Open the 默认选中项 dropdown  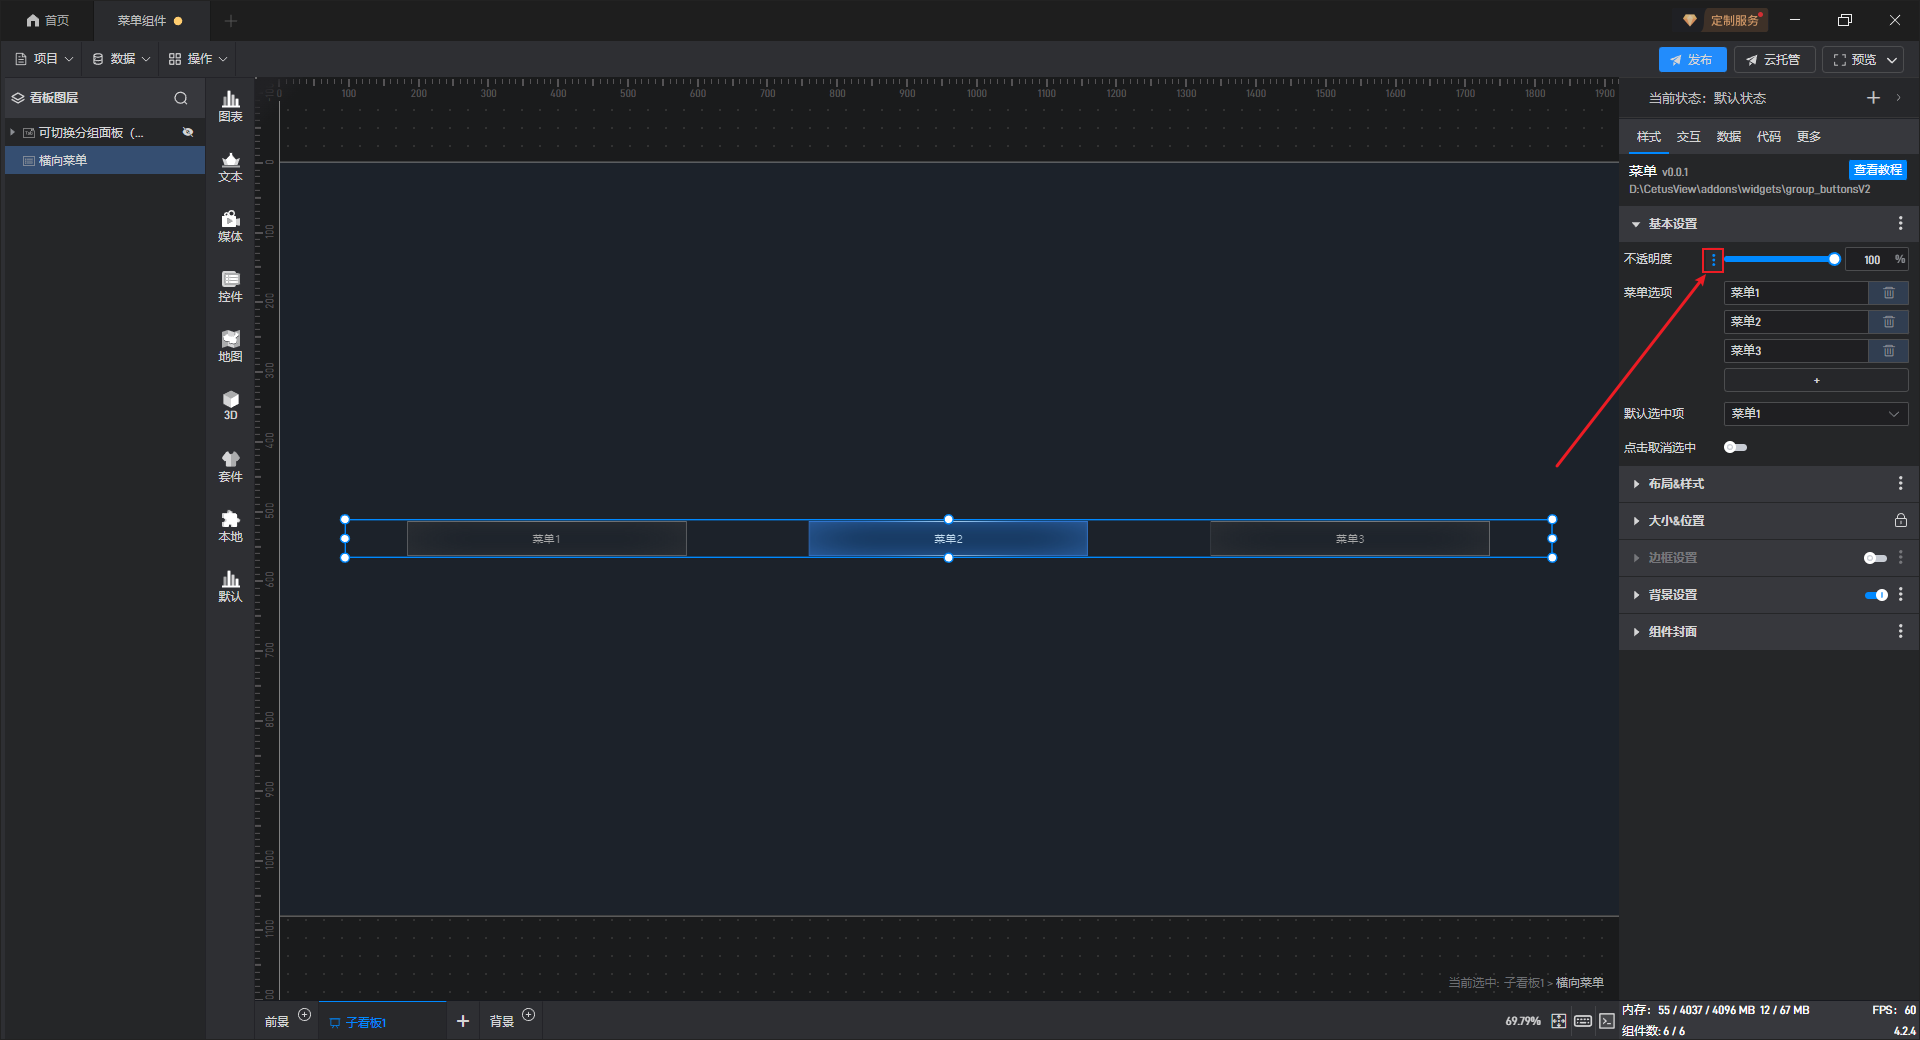coord(1816,414)
